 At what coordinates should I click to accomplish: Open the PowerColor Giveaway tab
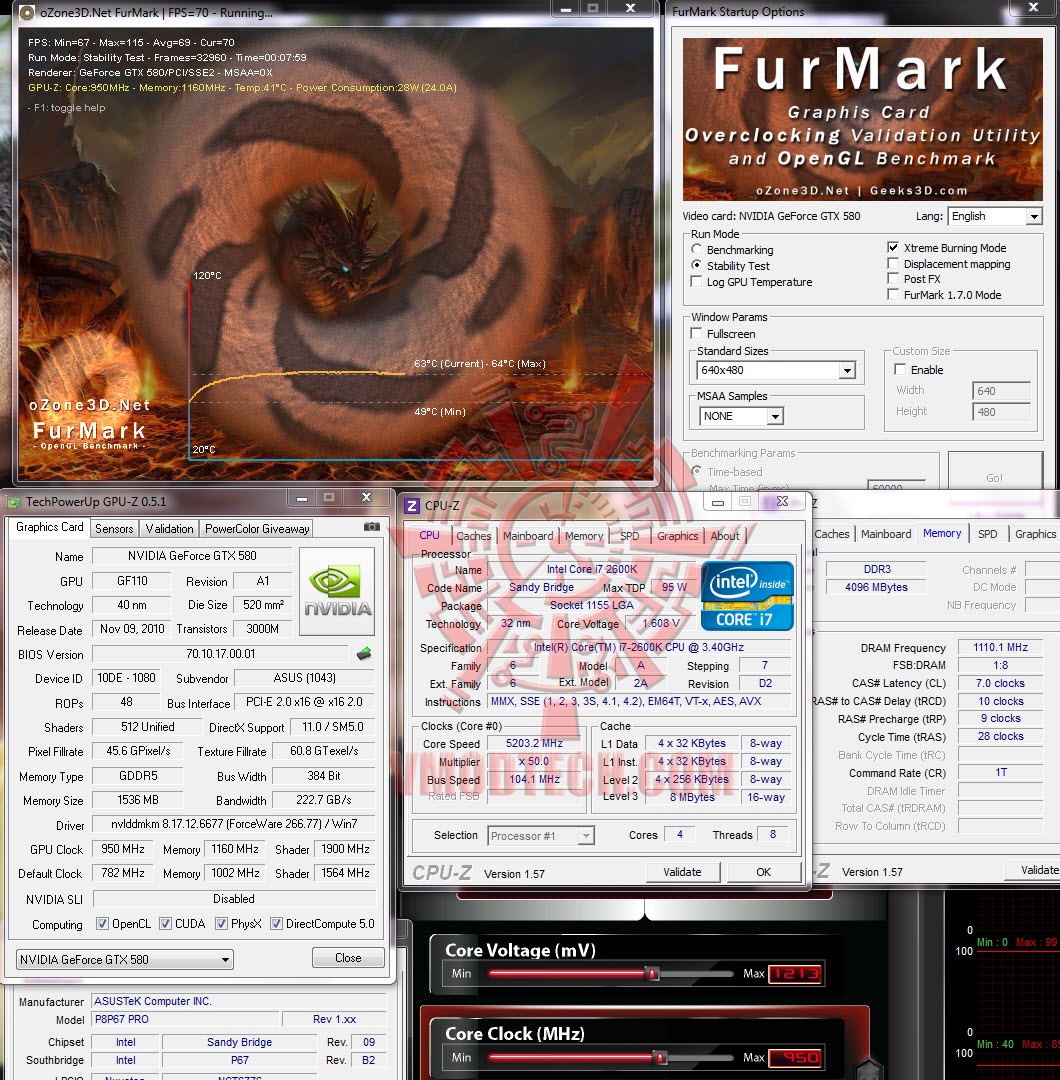pyautogui.click(x=257, y=529)
